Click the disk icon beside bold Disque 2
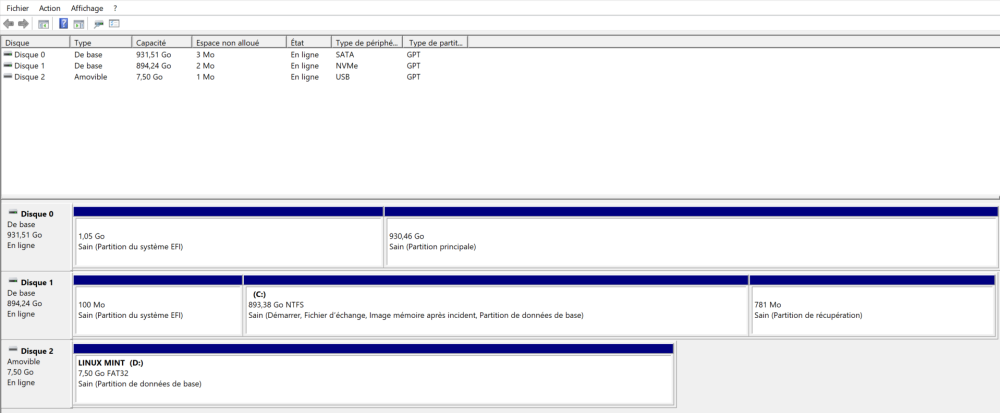The height and width of the screenshot is (413, 1000). [x=13, y=350]
